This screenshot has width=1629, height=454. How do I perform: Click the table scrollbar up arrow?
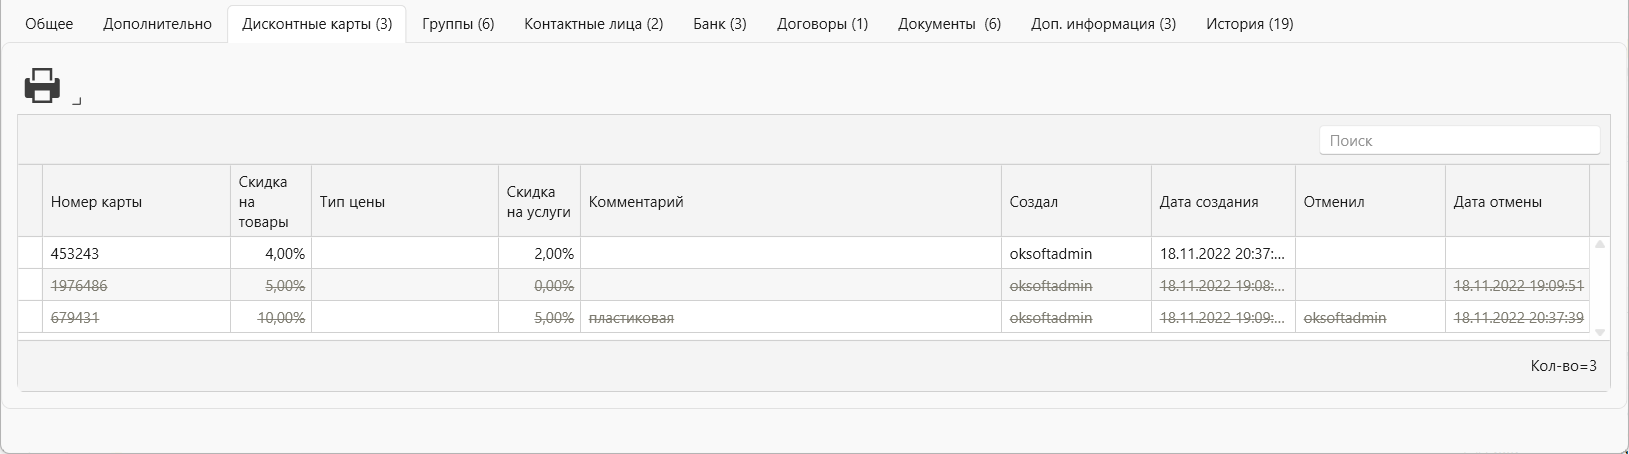click(x=1599, y=244)
